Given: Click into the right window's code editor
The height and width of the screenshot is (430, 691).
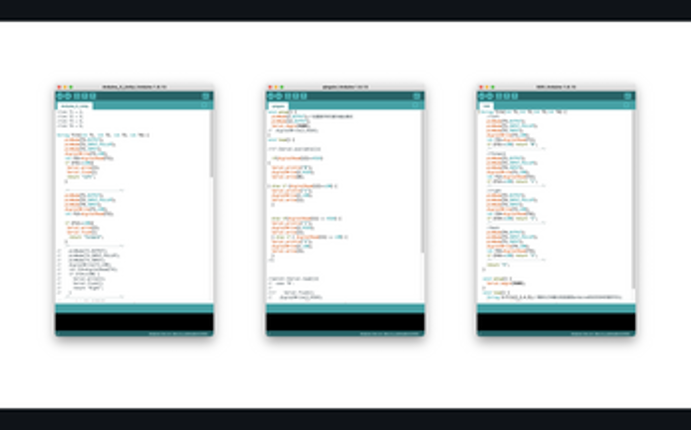Looking at the screenshot, I should [x=554, y=206].
